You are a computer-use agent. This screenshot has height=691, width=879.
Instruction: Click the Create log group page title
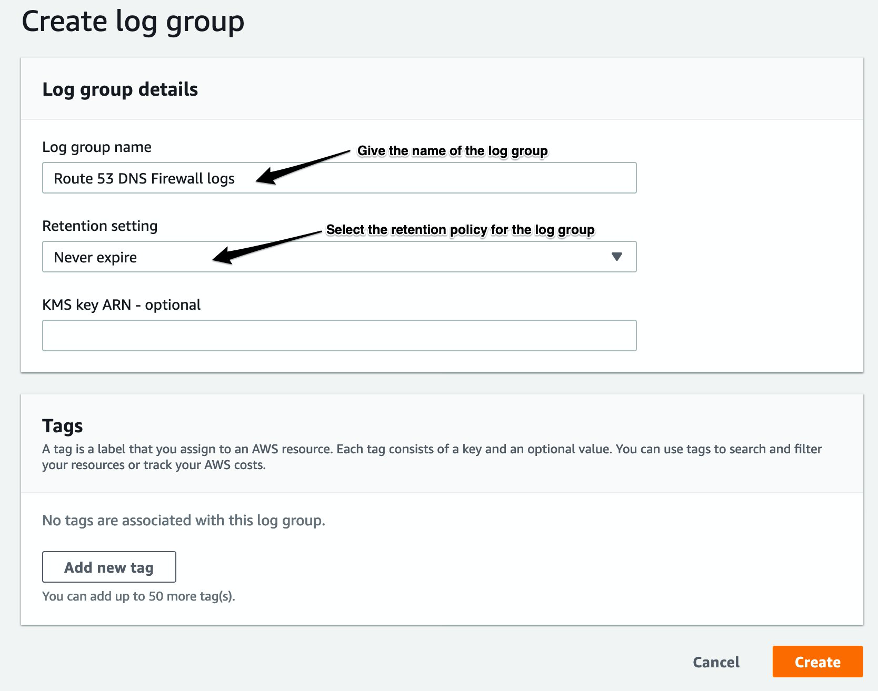(x=133, y=21)
